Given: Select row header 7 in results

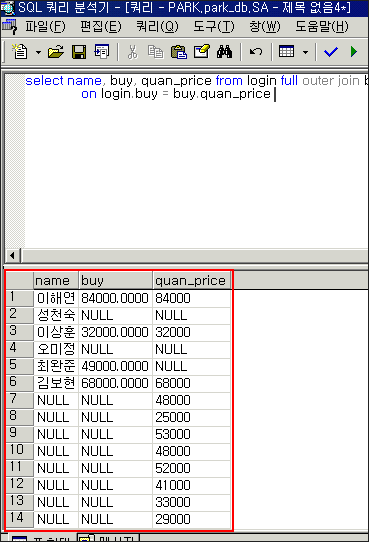Looking at the screenshot, I should (x=20, y=400).
